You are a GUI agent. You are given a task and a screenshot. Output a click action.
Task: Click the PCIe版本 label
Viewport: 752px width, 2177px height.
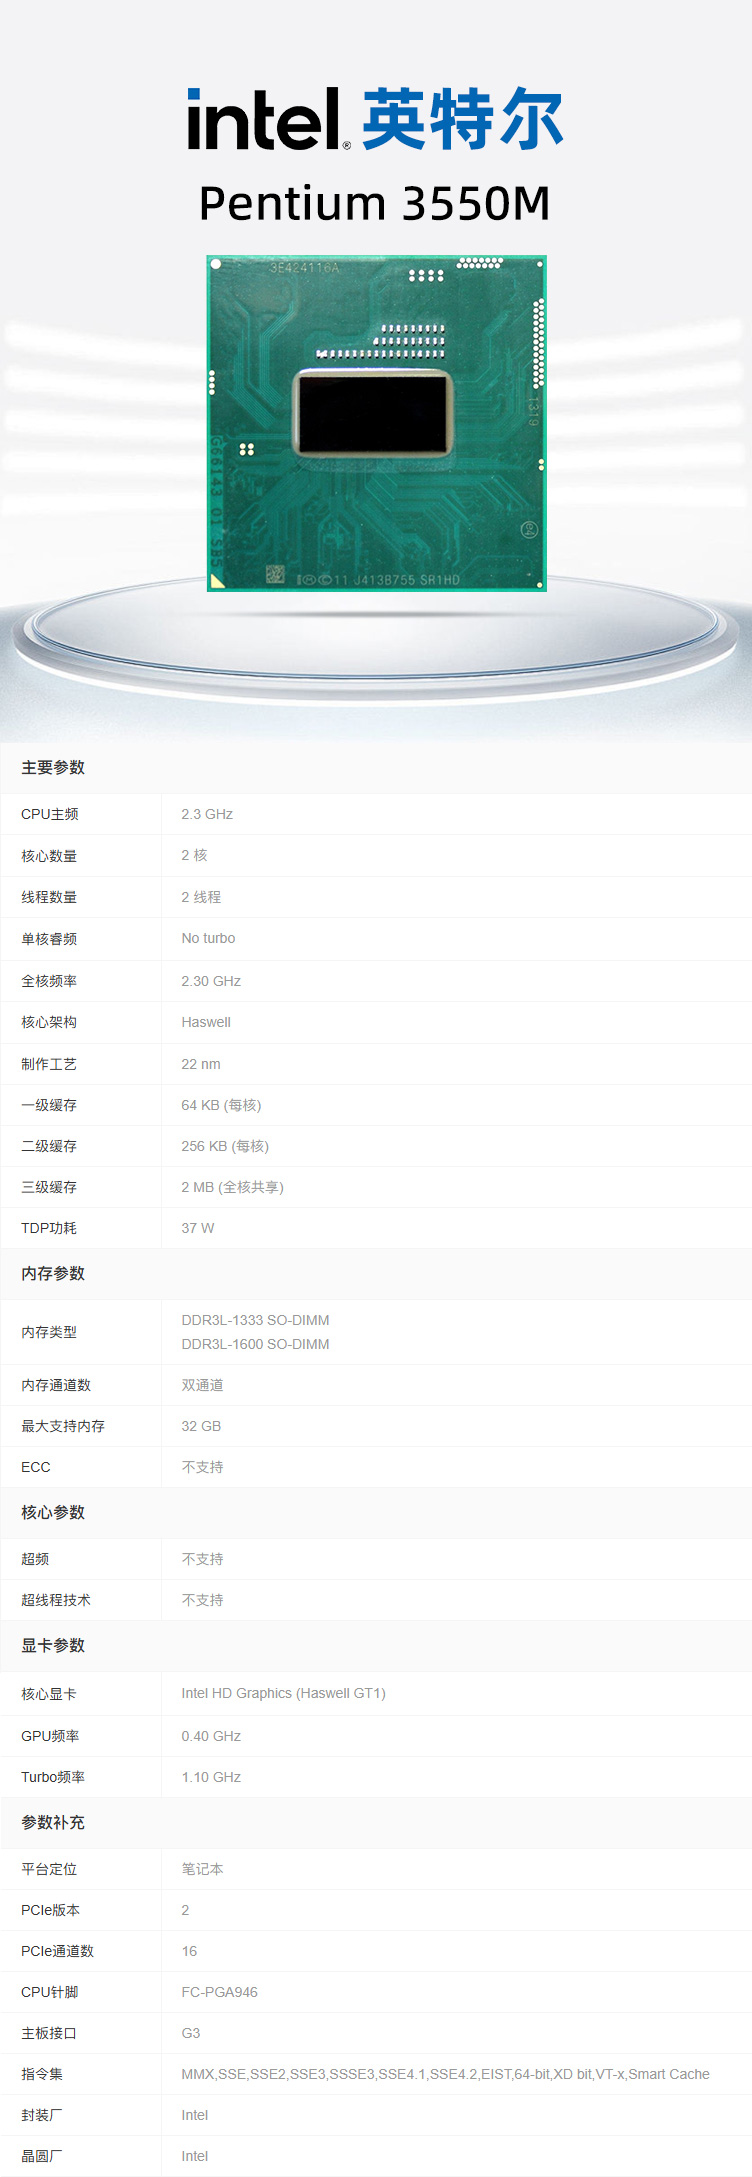coord(51,1910)
